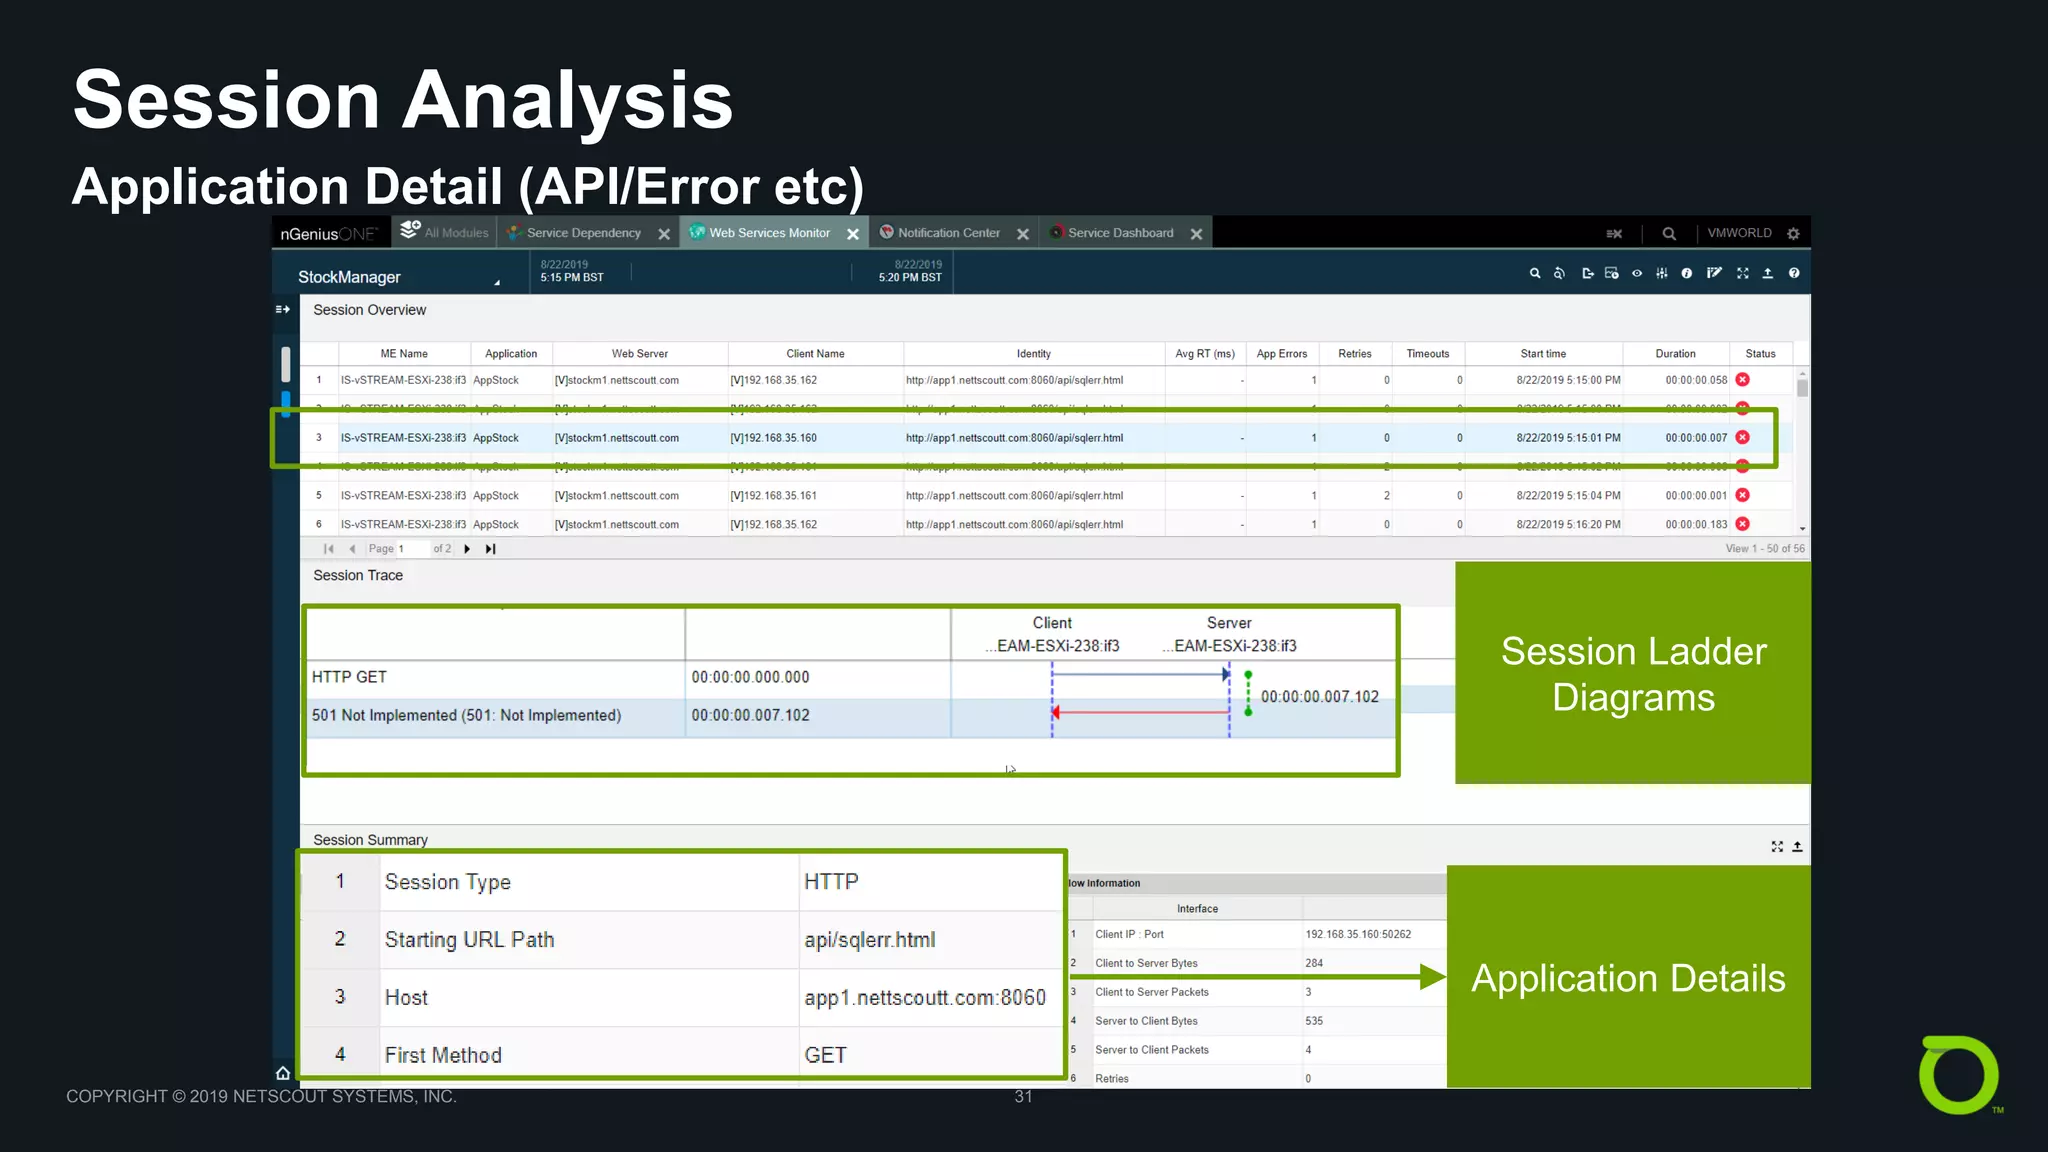Maximize the Session Summary panel
Image resolution: width=2048 pixels, height=1152 pixels.
click(x=1777, y=846)
